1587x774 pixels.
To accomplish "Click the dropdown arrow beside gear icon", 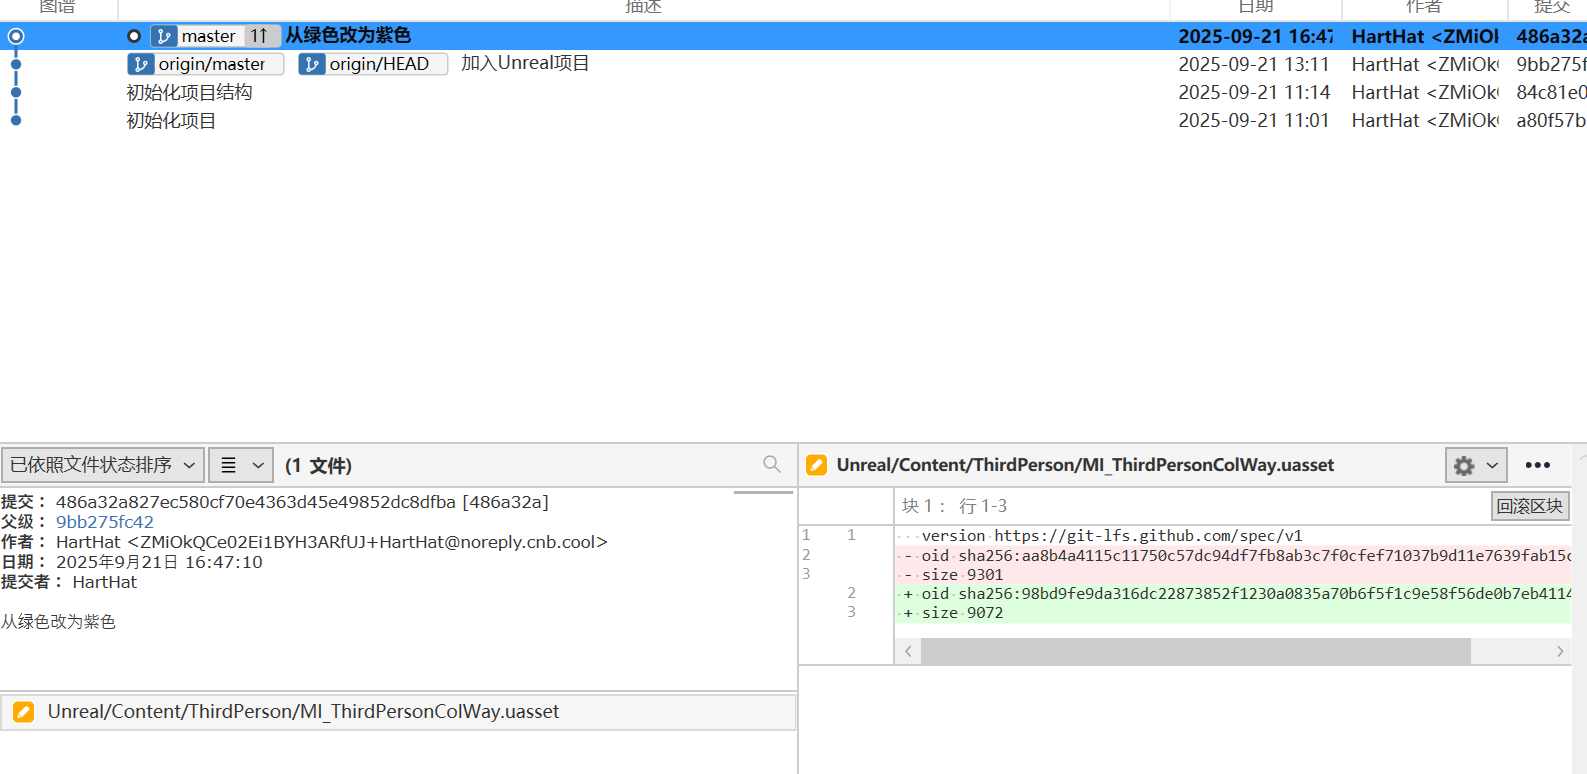I will pos(1492,466).
